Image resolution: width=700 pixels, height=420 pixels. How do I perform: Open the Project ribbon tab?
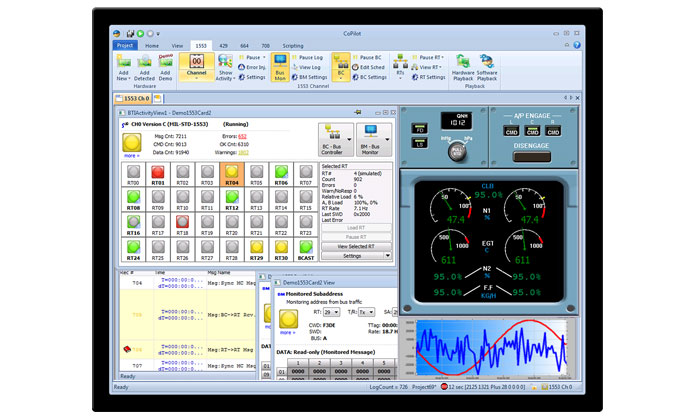pyautogui.click(x=125, y=46)
